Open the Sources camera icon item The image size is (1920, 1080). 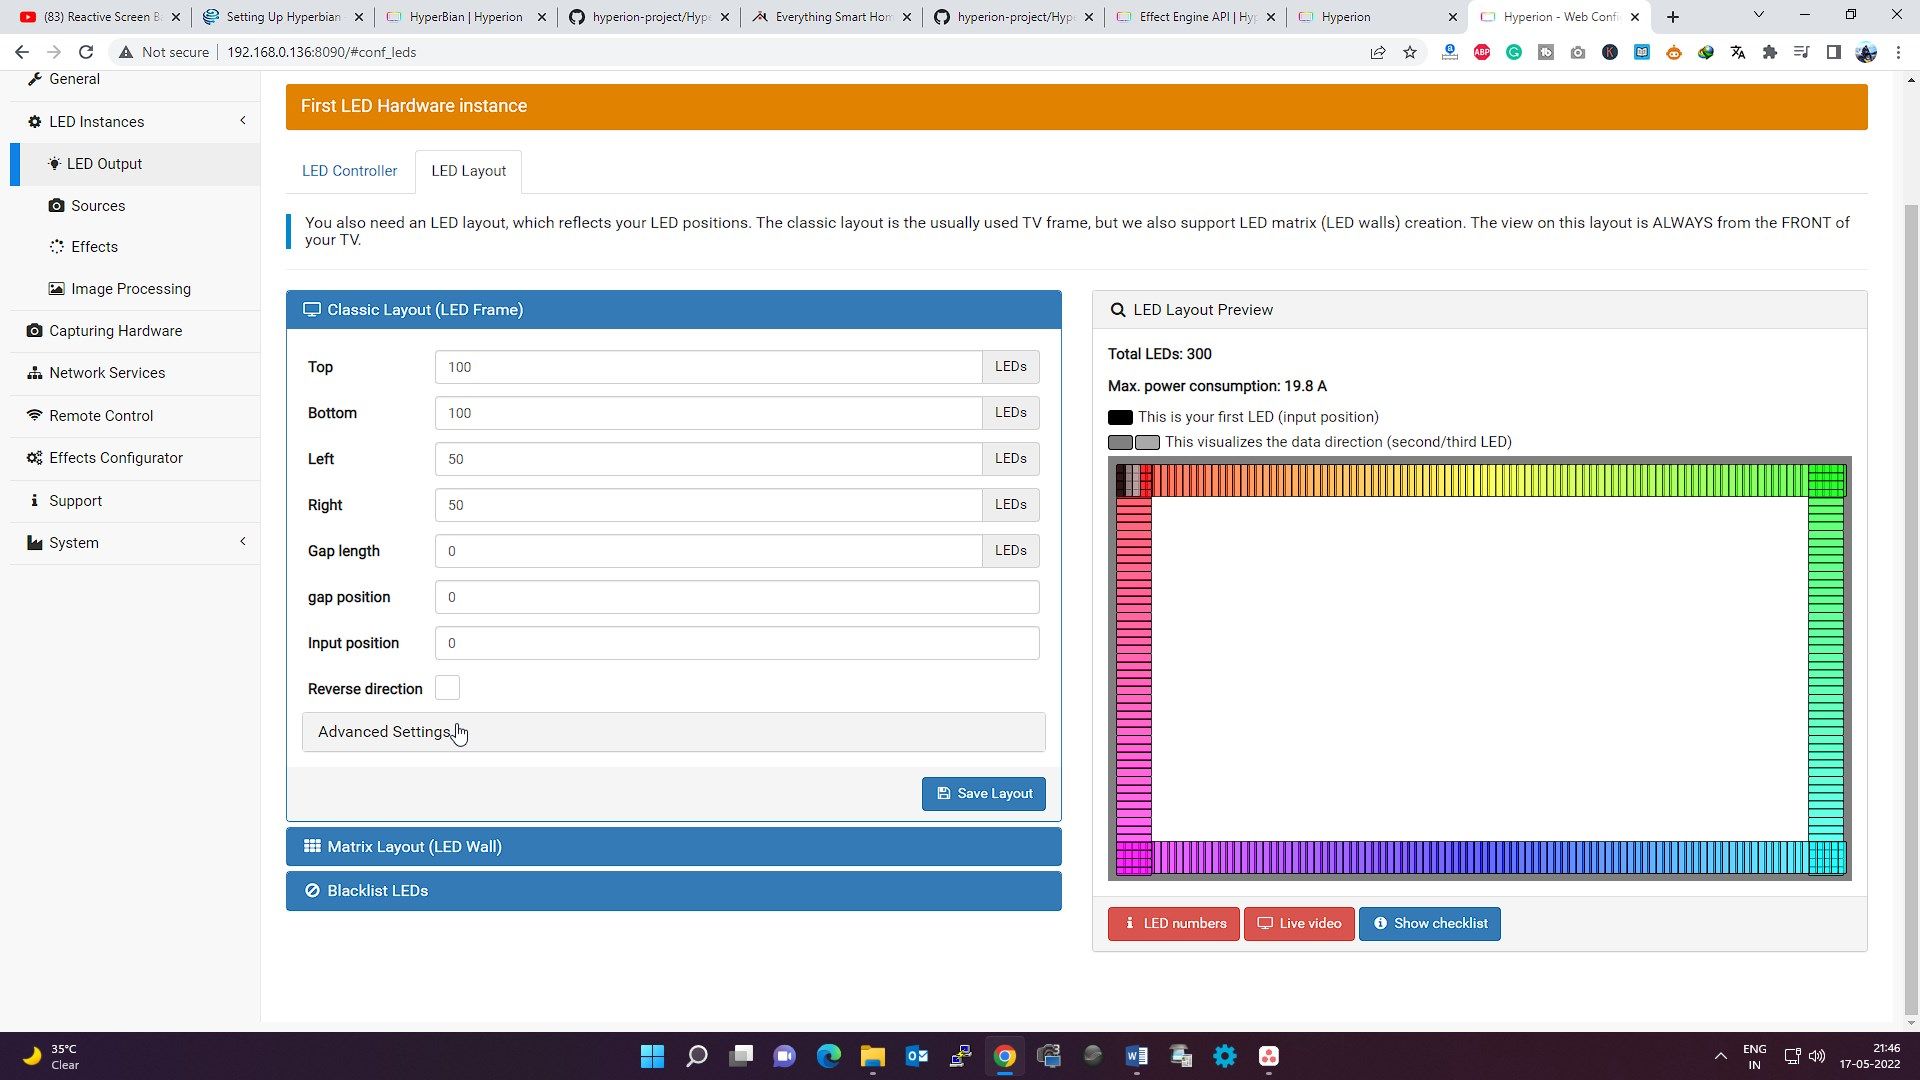[57, 206]
